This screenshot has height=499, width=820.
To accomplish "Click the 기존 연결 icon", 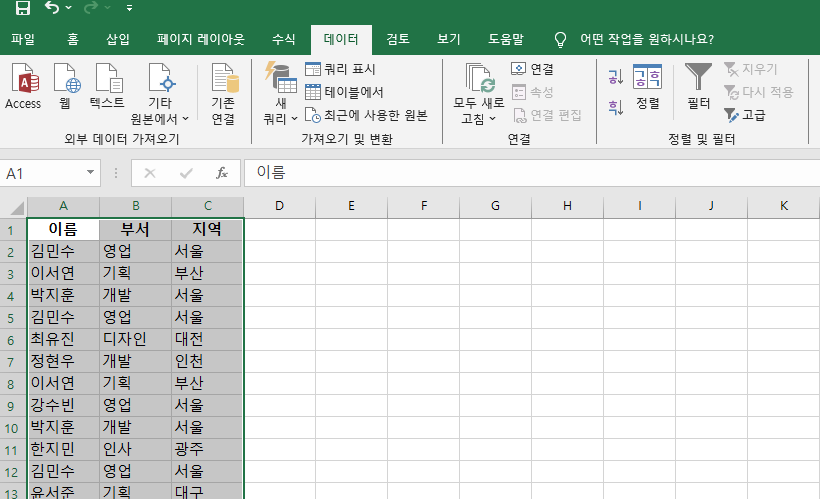I will 224,95.
